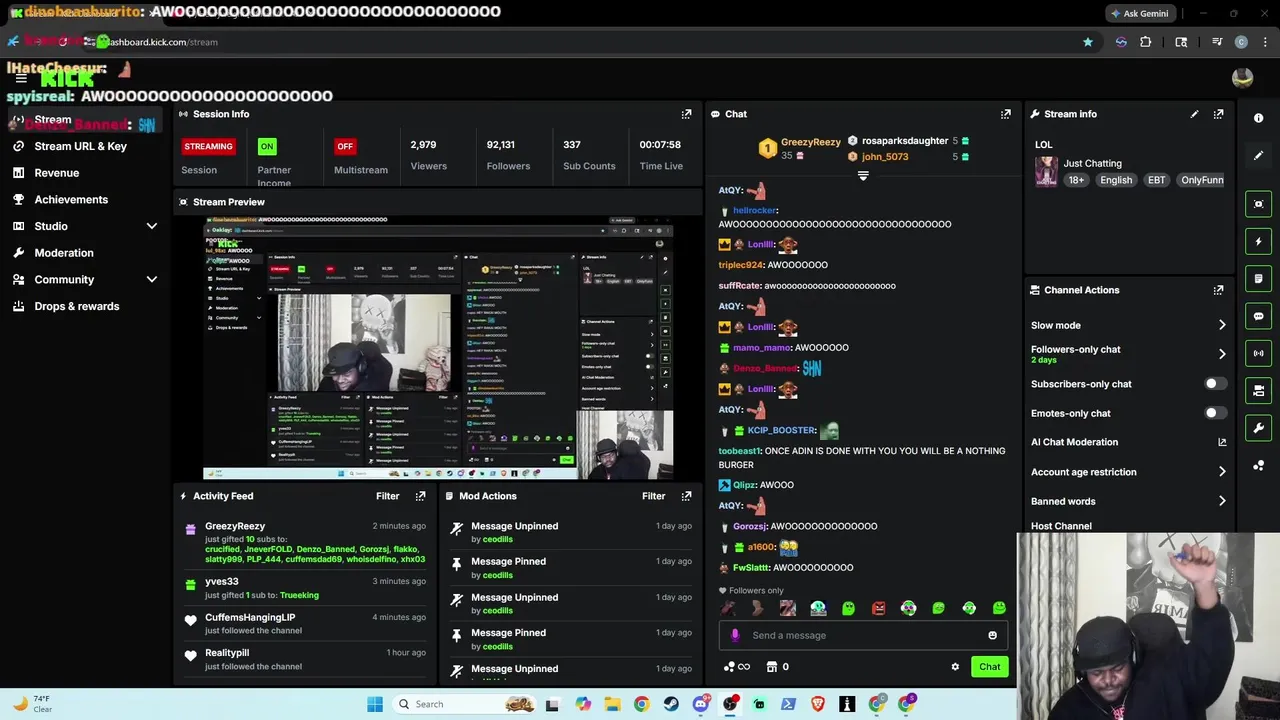Toggle the broadcast signal widget icon in sidebar
This screenshot has height=720, width=1280.
coord(1258,353)
